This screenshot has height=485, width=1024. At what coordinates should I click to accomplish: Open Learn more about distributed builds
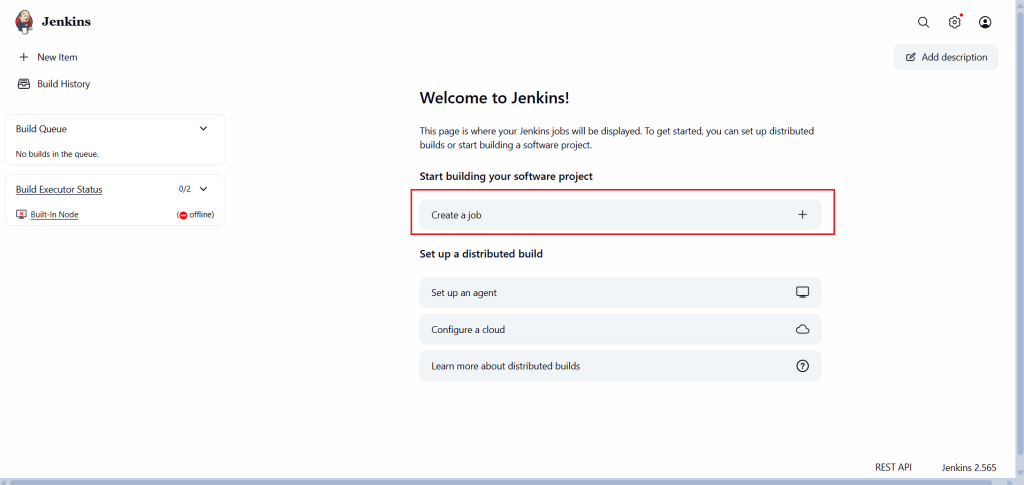[620, 366]
